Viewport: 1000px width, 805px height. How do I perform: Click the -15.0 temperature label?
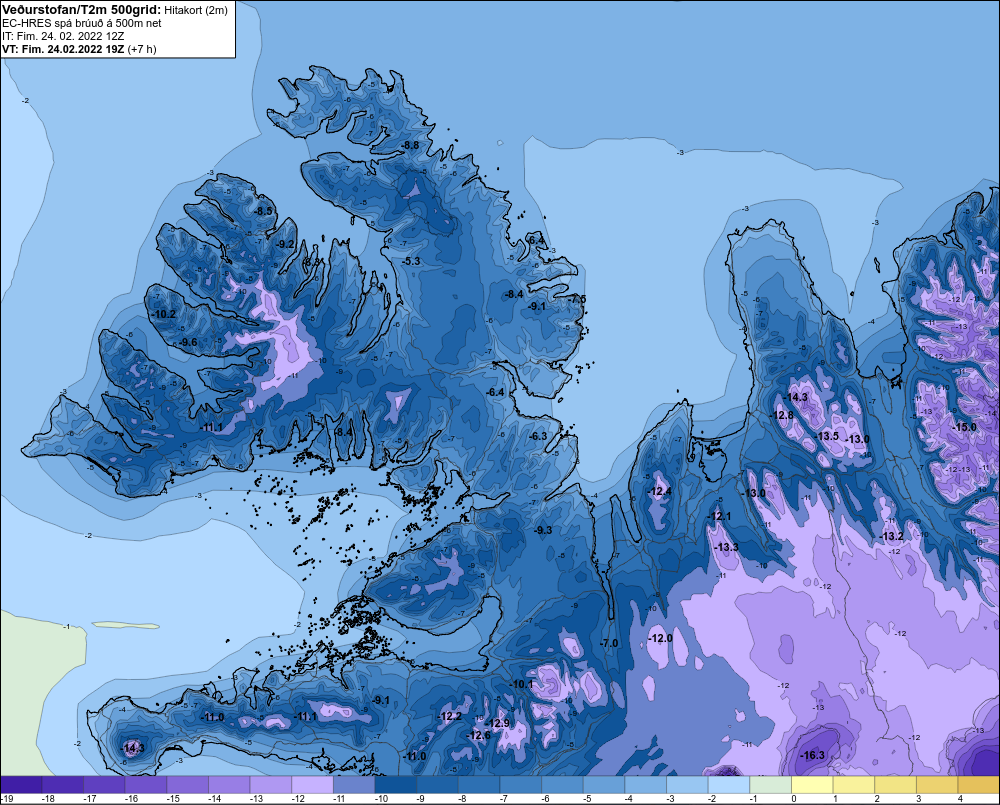pyautogui.click(x=964, y=427)
